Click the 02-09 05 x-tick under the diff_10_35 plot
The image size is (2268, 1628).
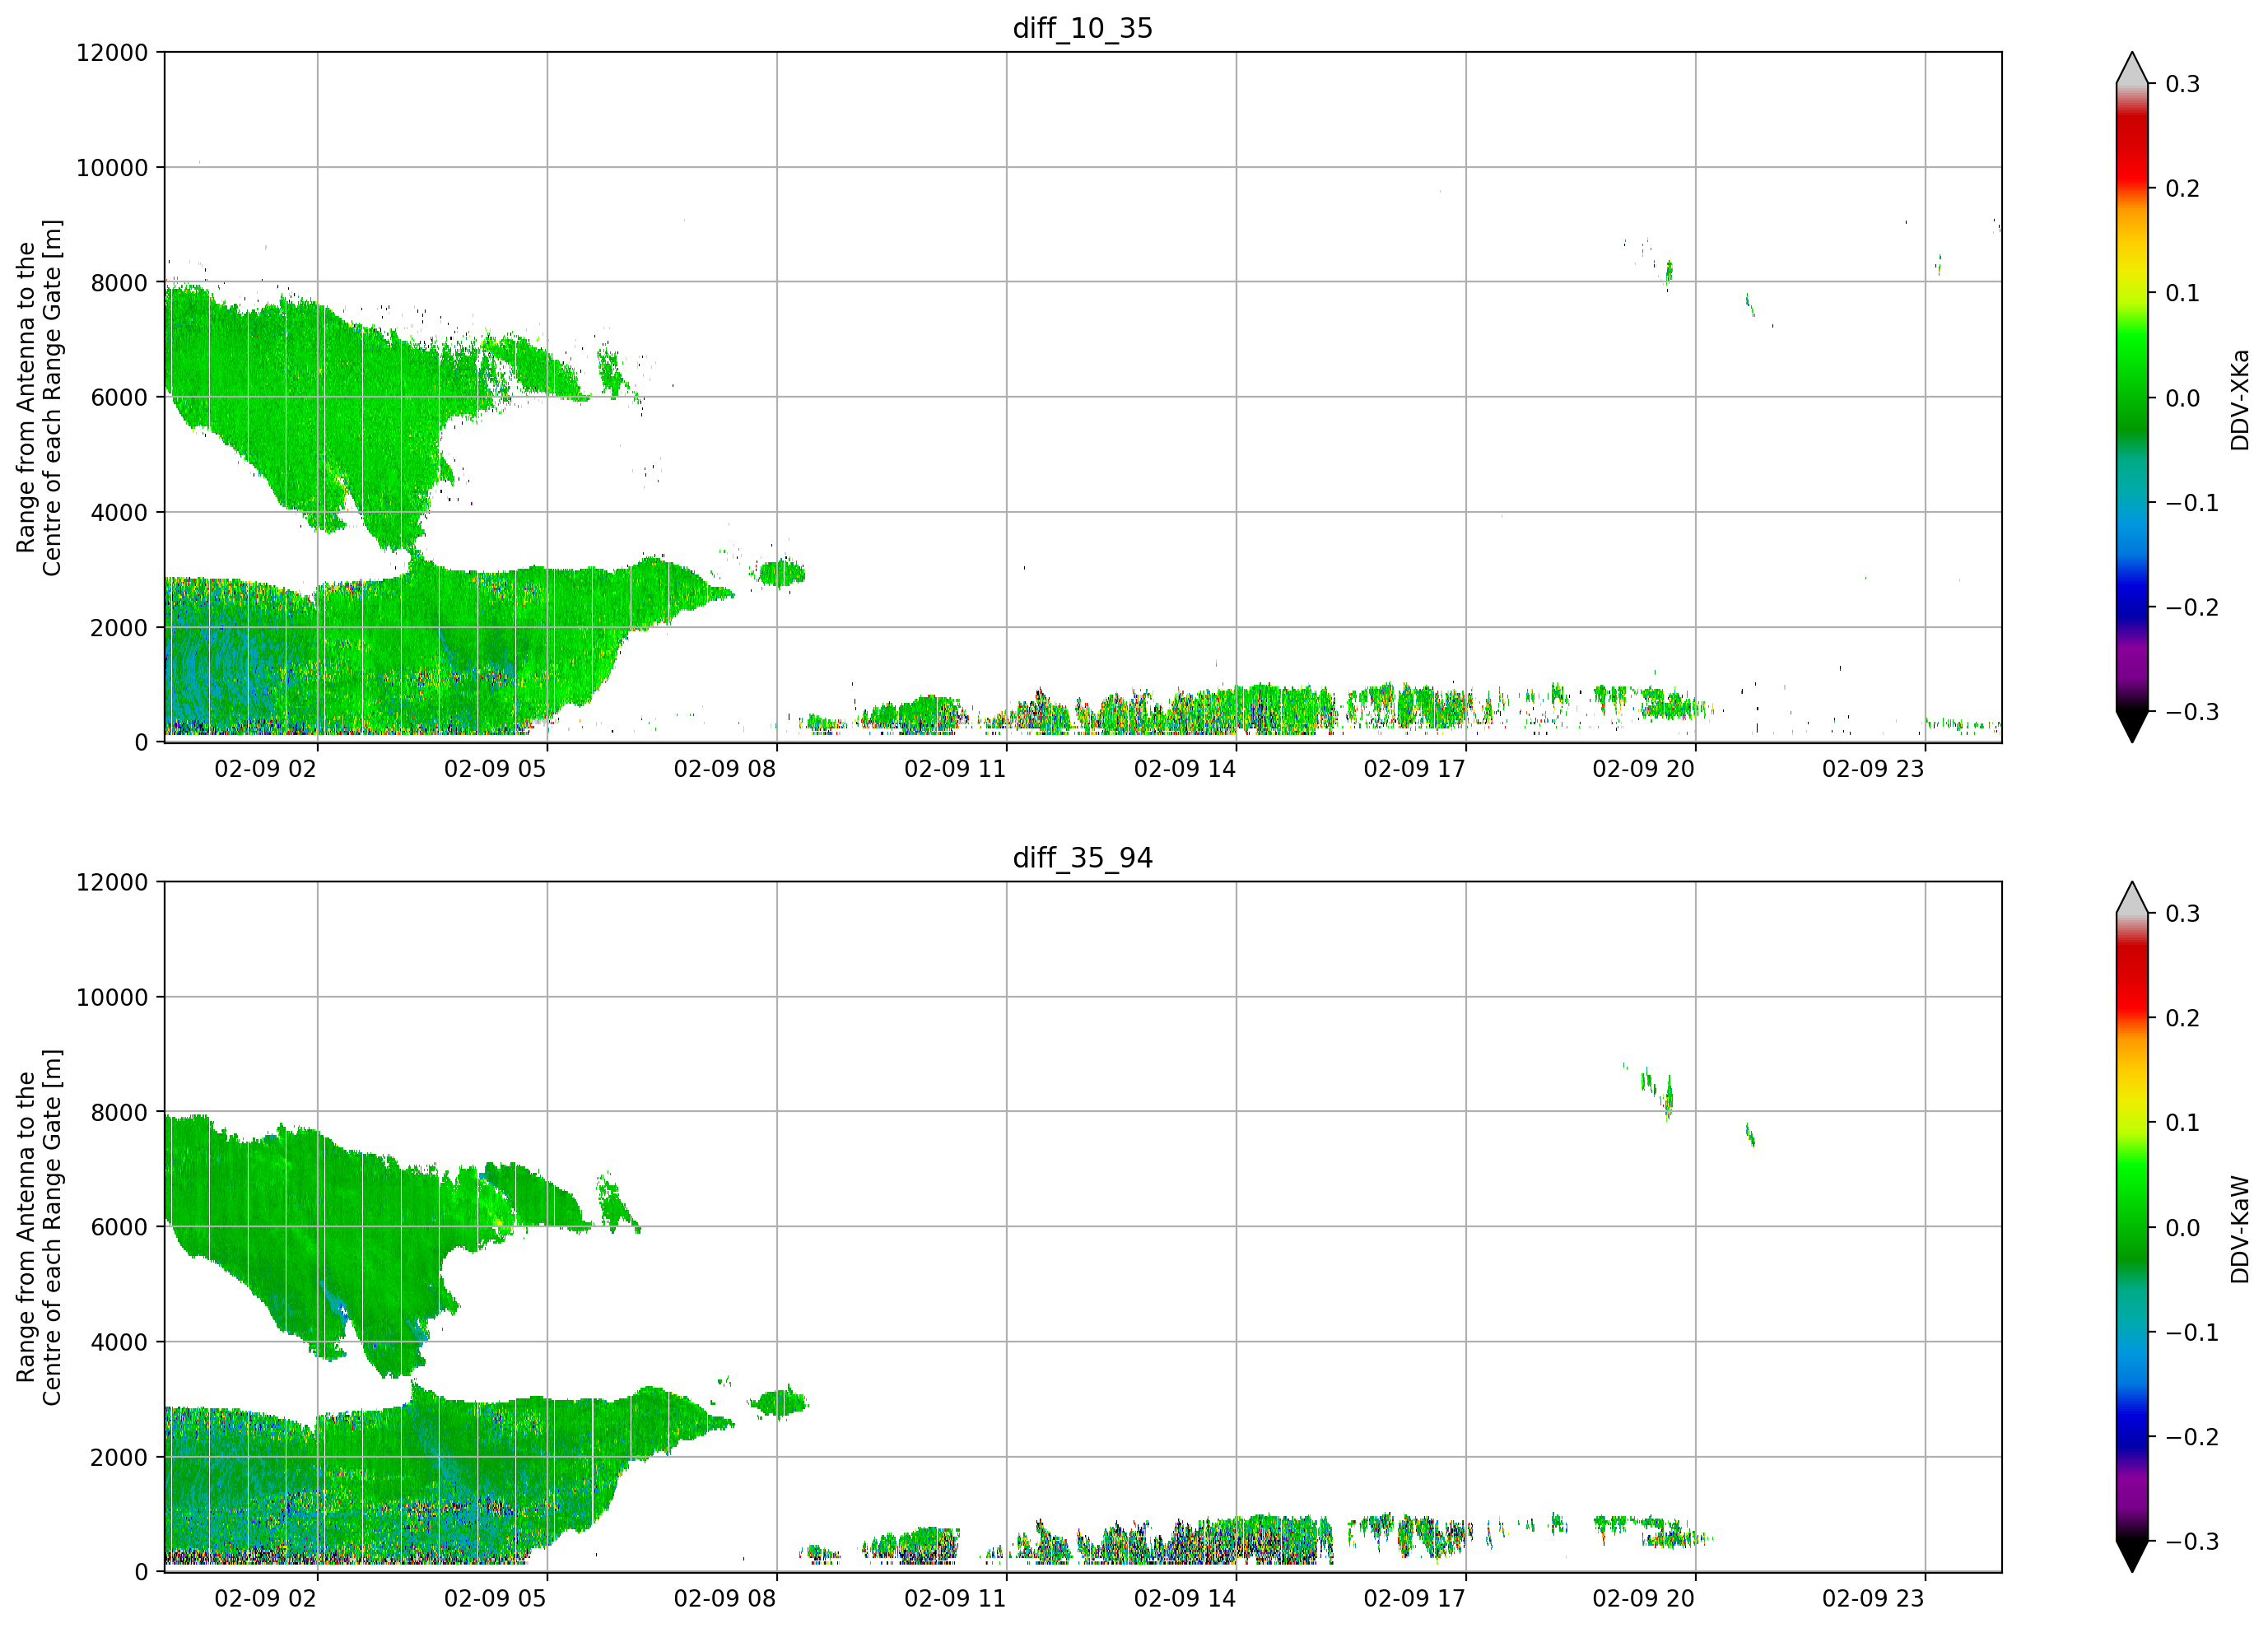[x=495, y=769]
